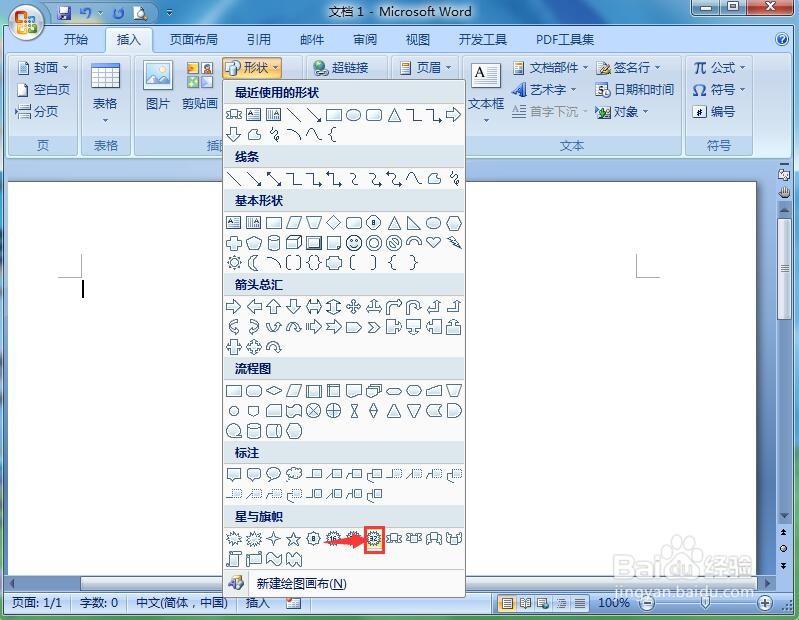The image size is (799, 620).
Task: Select the explosion 1 shape
Action: click(234, 538)
